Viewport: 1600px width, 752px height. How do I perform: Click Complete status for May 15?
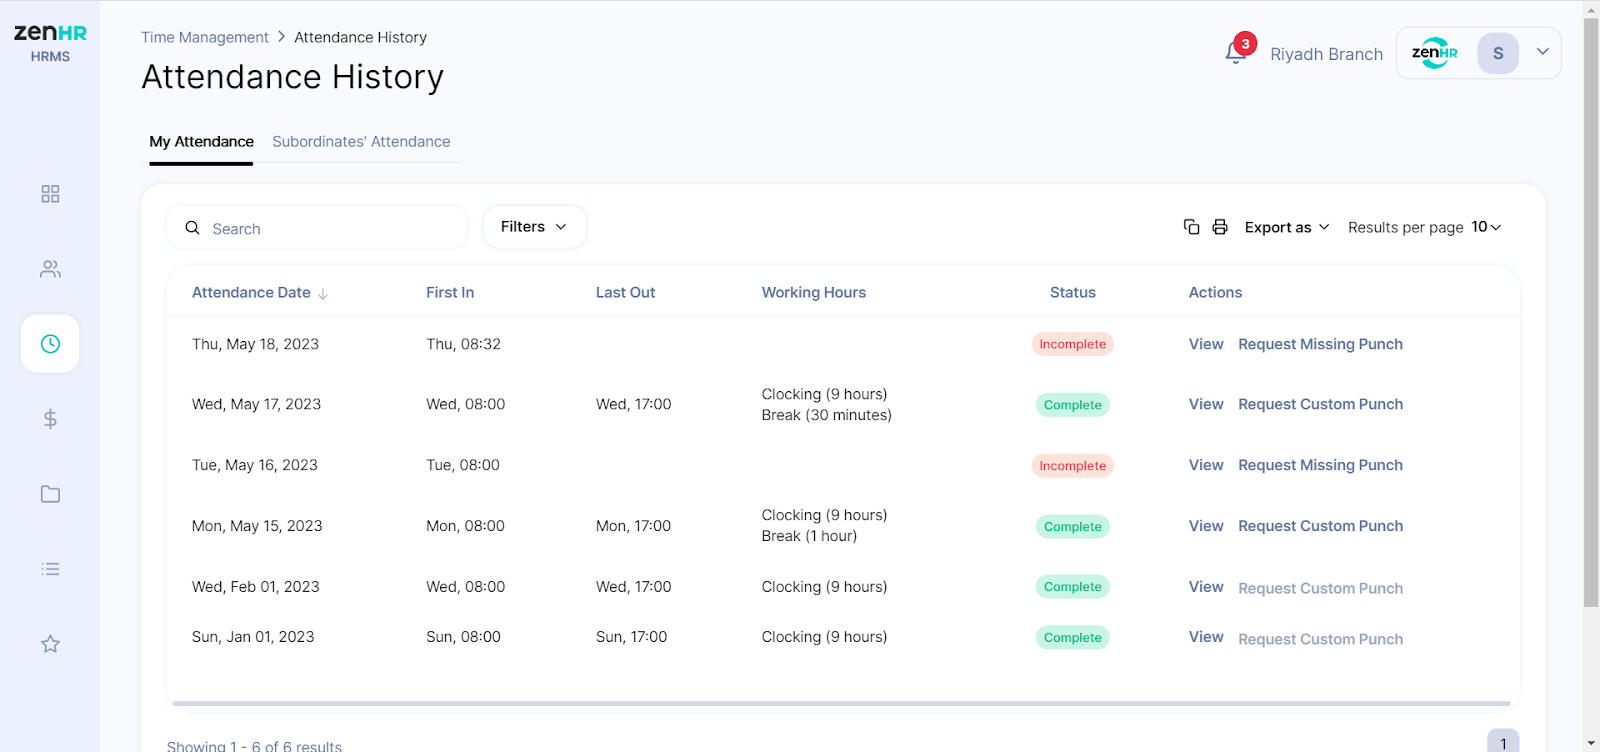coord(1073,527)
